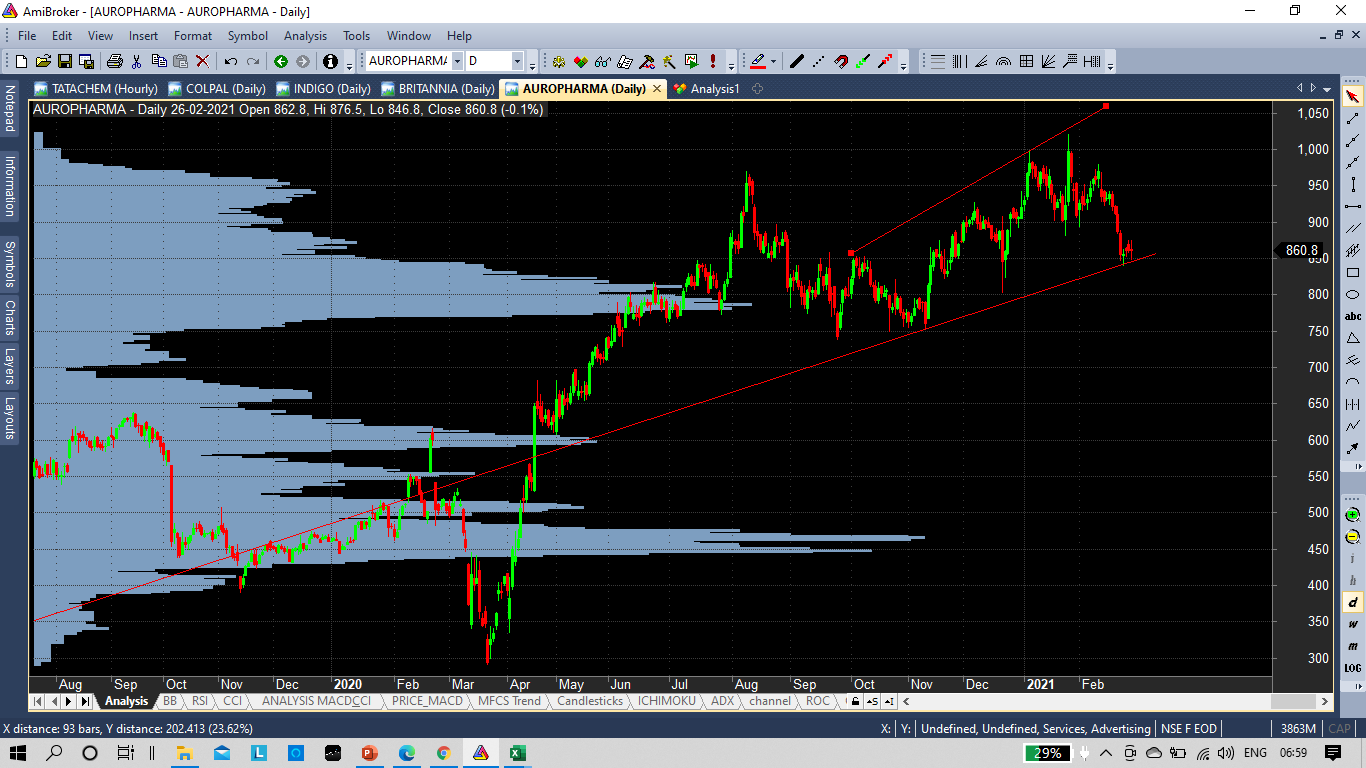Open the Candlesticks sheet tab

click(590, 701)
